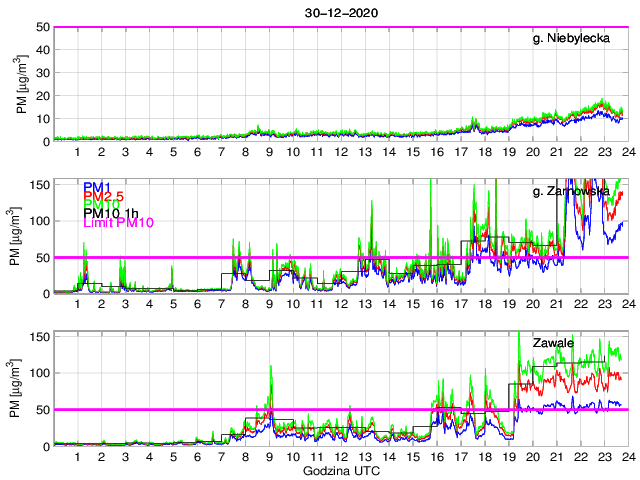Click the 'Godzina UTC' x-axis label

[341, 471]
